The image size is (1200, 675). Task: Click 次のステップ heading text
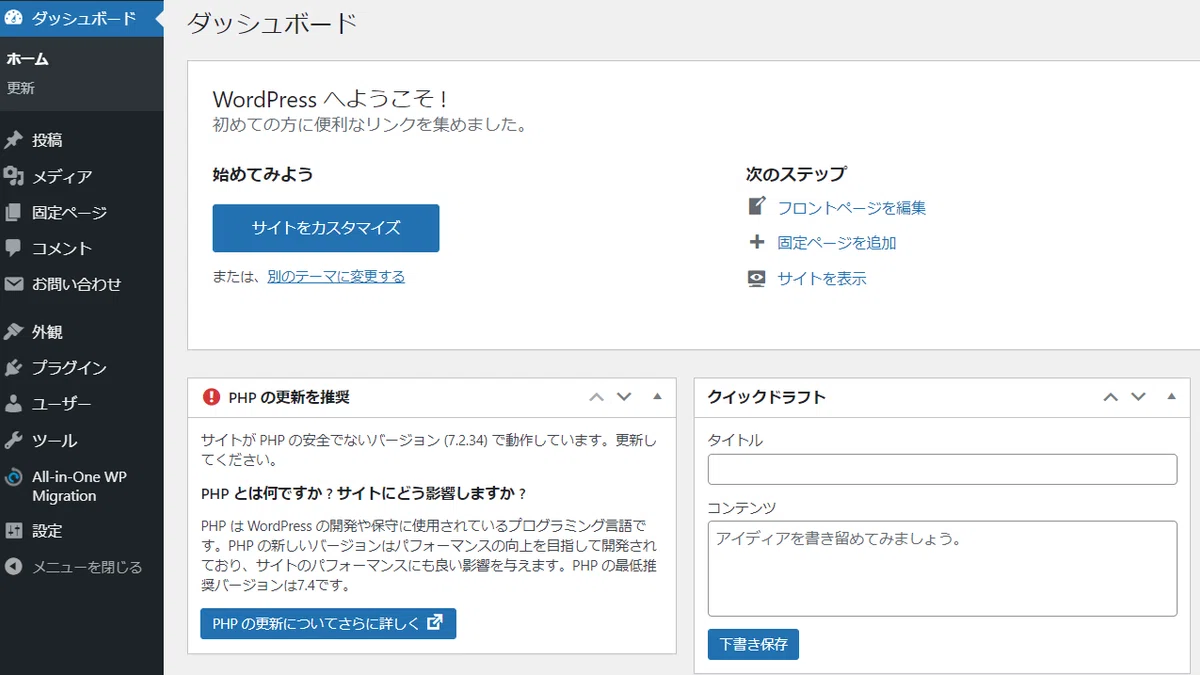tap(796, 174)
